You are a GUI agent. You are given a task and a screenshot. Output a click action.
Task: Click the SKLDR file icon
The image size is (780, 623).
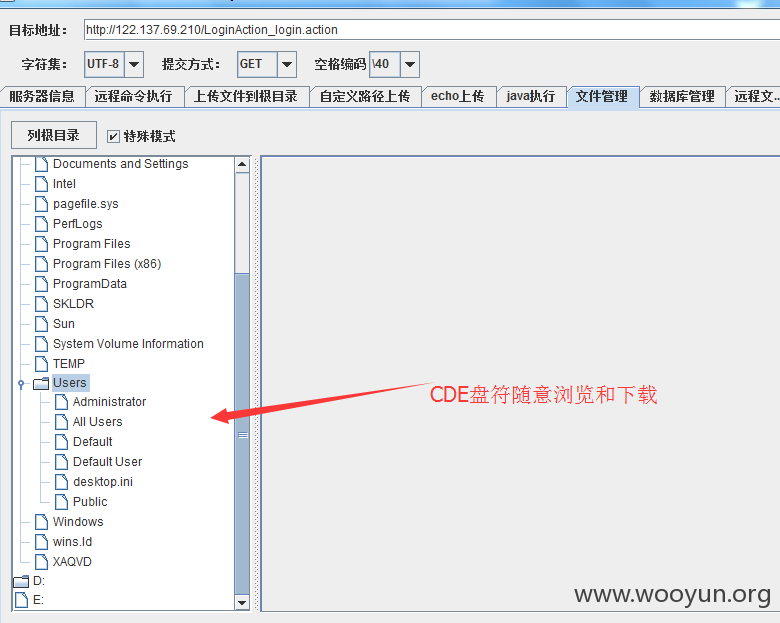click(42, 304)
